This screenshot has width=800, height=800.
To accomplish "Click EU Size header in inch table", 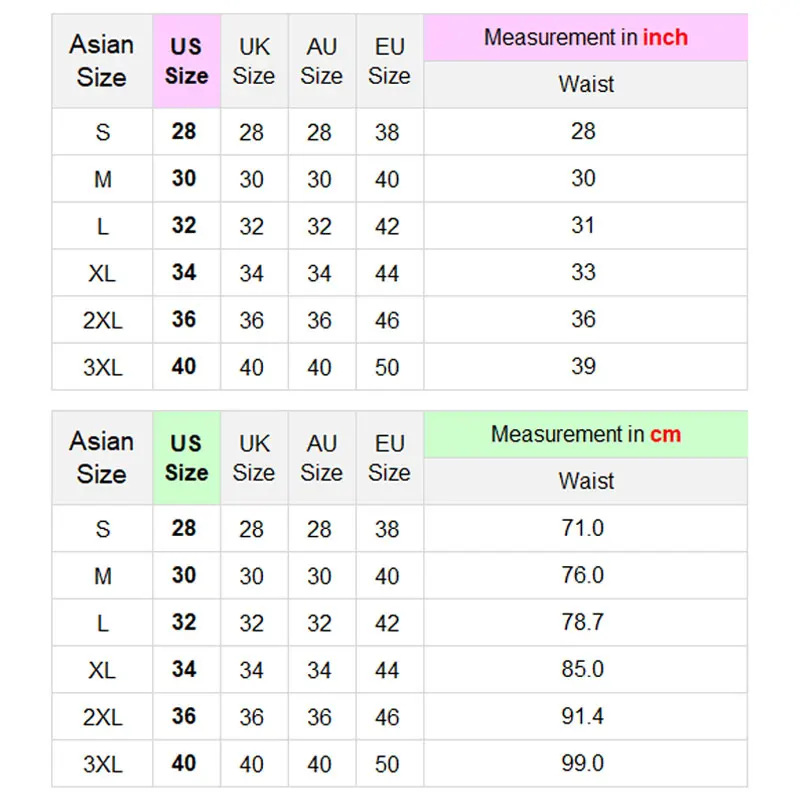I will tap(389, 61).
